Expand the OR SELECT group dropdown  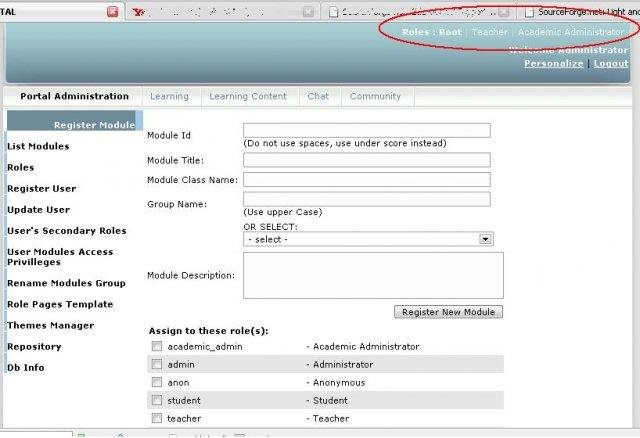click(x=368, y=239)
